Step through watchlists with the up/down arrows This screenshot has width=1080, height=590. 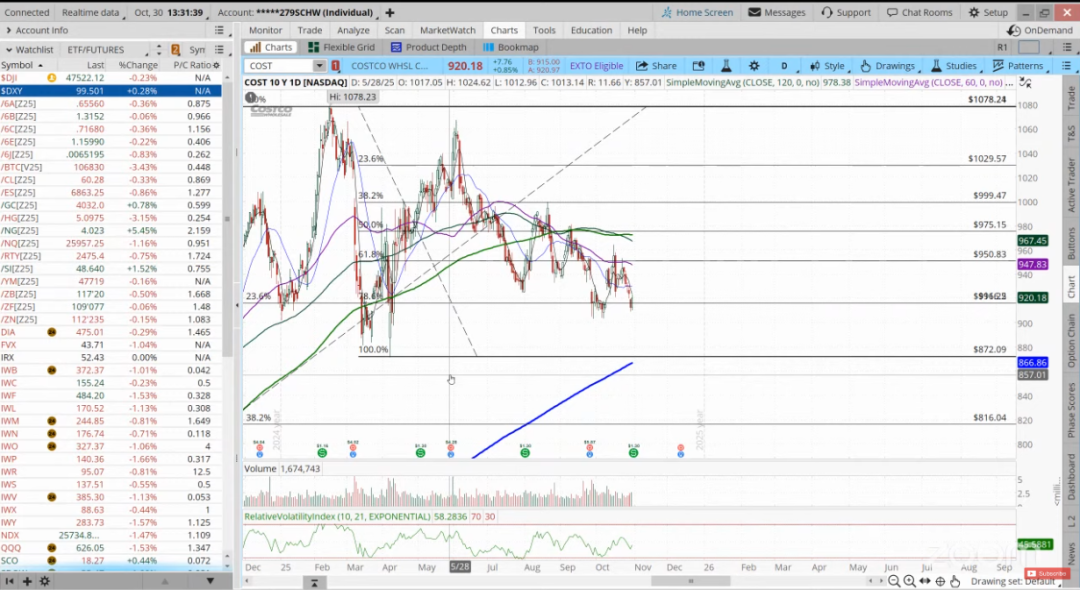pos(159,50)
